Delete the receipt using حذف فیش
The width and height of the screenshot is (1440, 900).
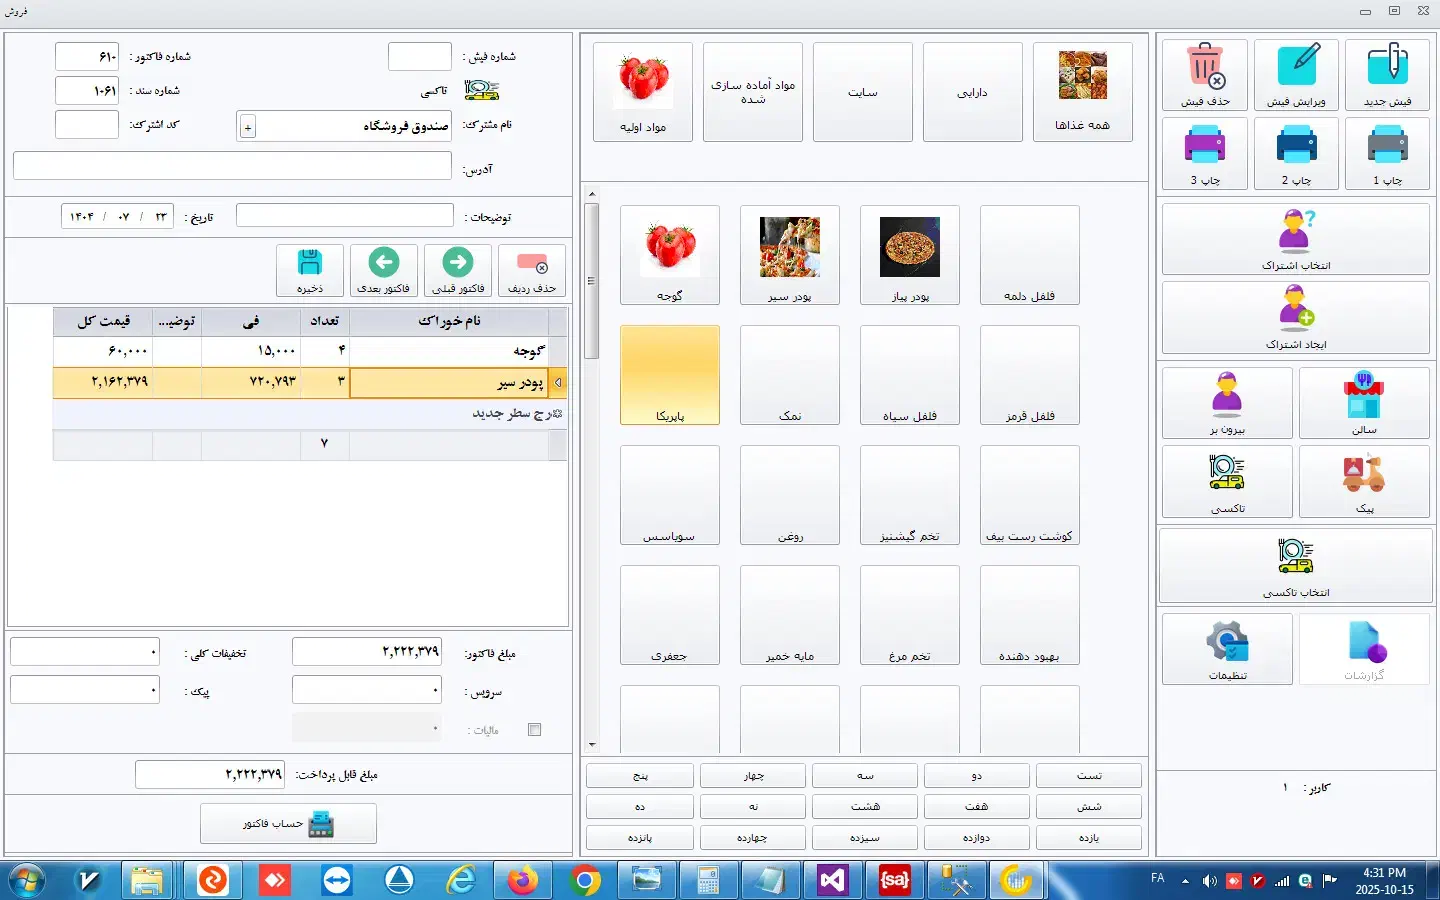(1204, 73)
